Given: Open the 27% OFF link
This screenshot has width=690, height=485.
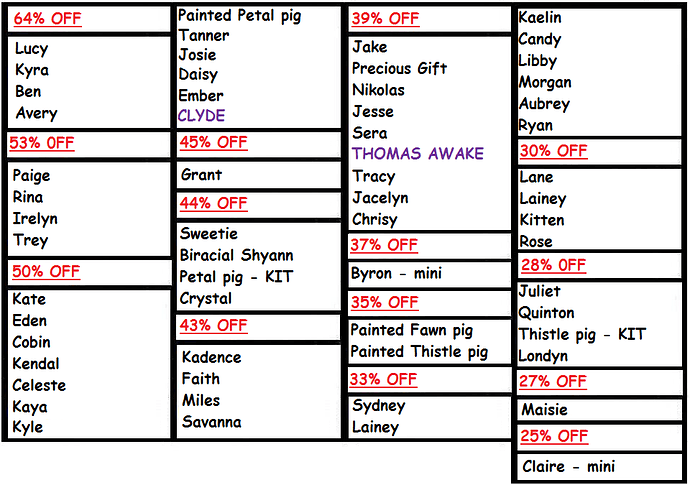Looking at the screenshot, I should [553, 381].
